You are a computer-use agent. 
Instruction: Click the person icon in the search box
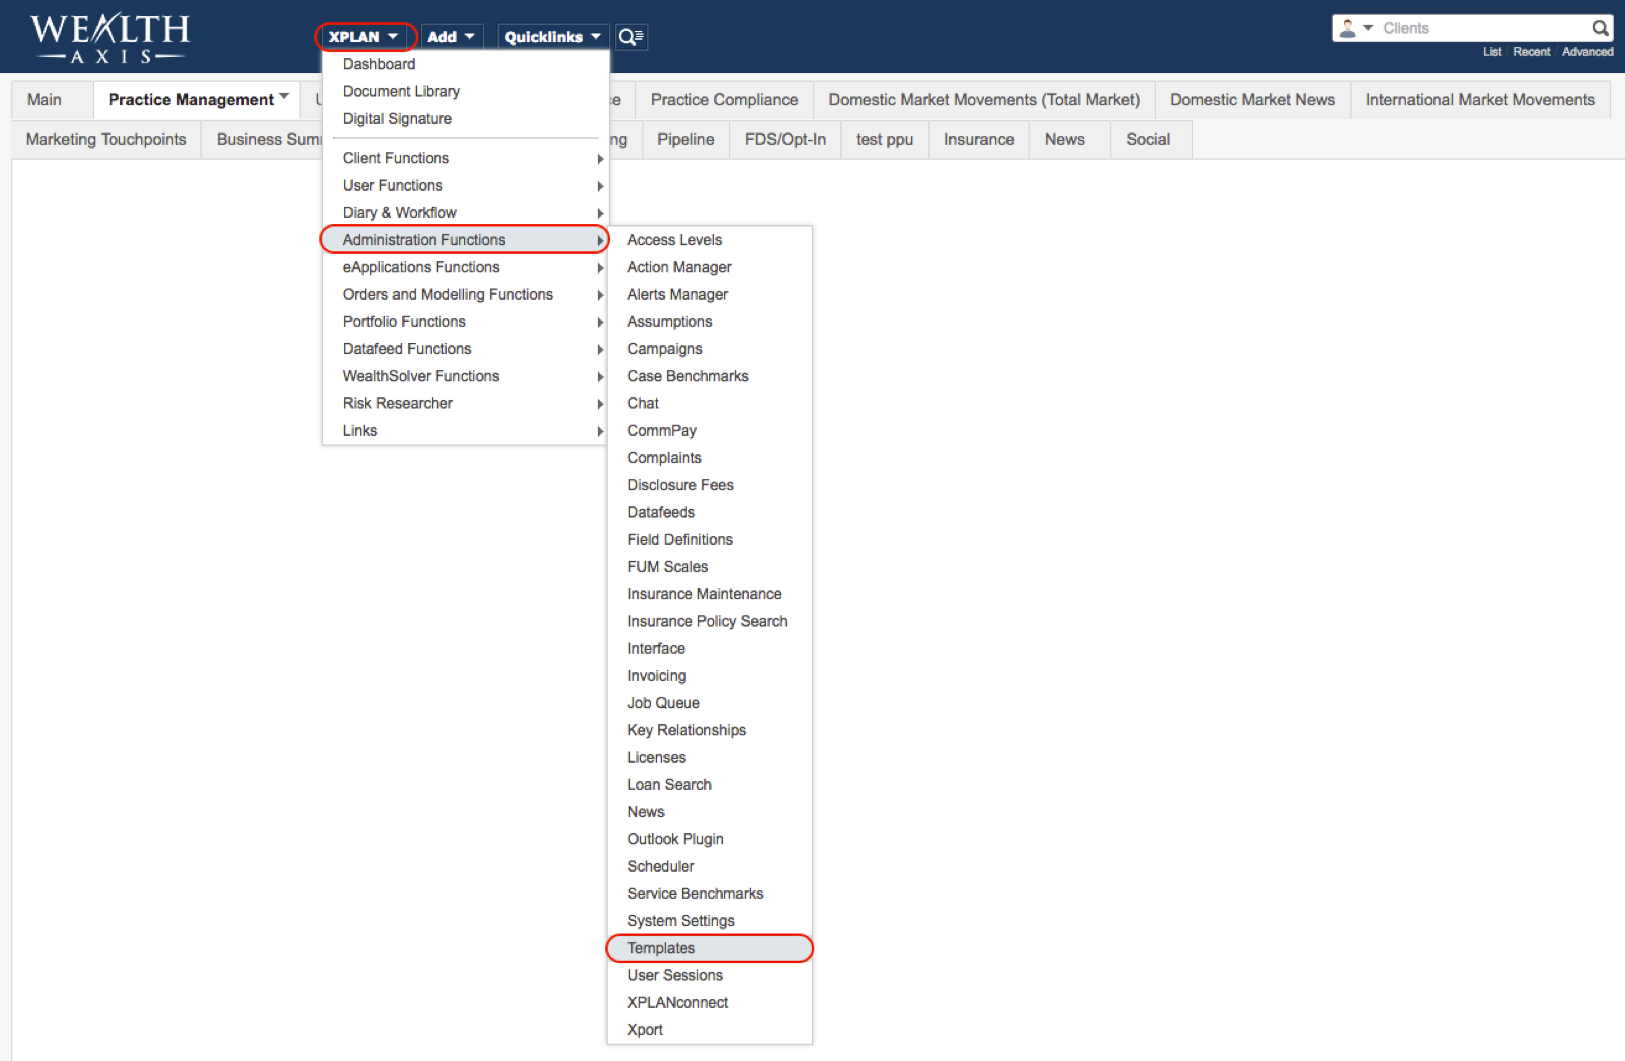1348,28
